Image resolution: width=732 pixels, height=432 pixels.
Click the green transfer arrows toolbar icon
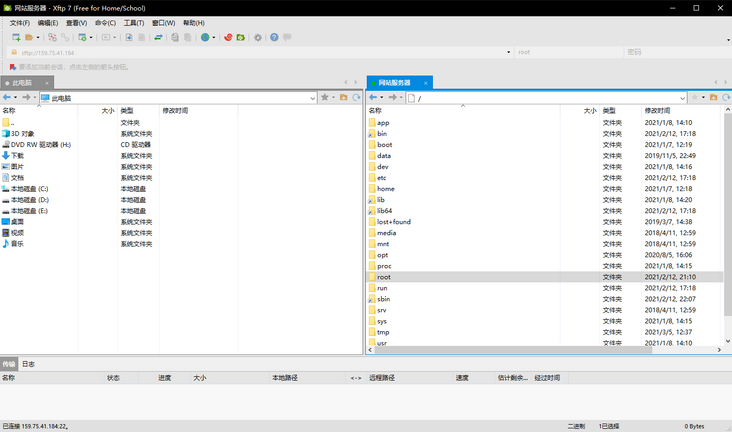pyautogui.click(x=158, y=37)
